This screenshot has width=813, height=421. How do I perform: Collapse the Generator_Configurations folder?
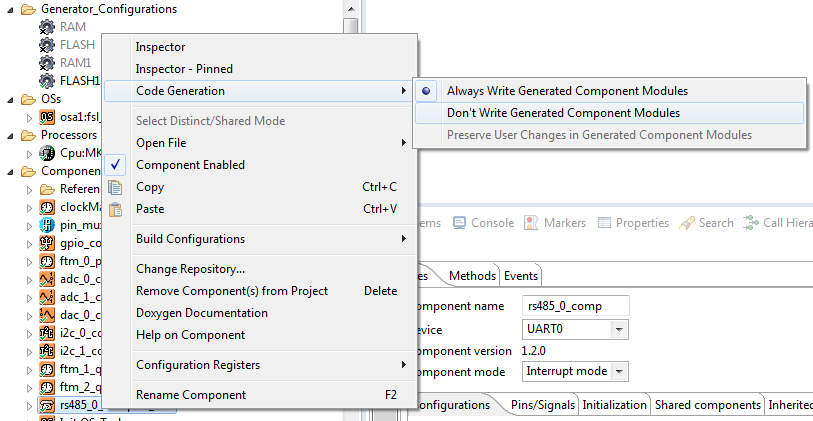pos(9,9)
